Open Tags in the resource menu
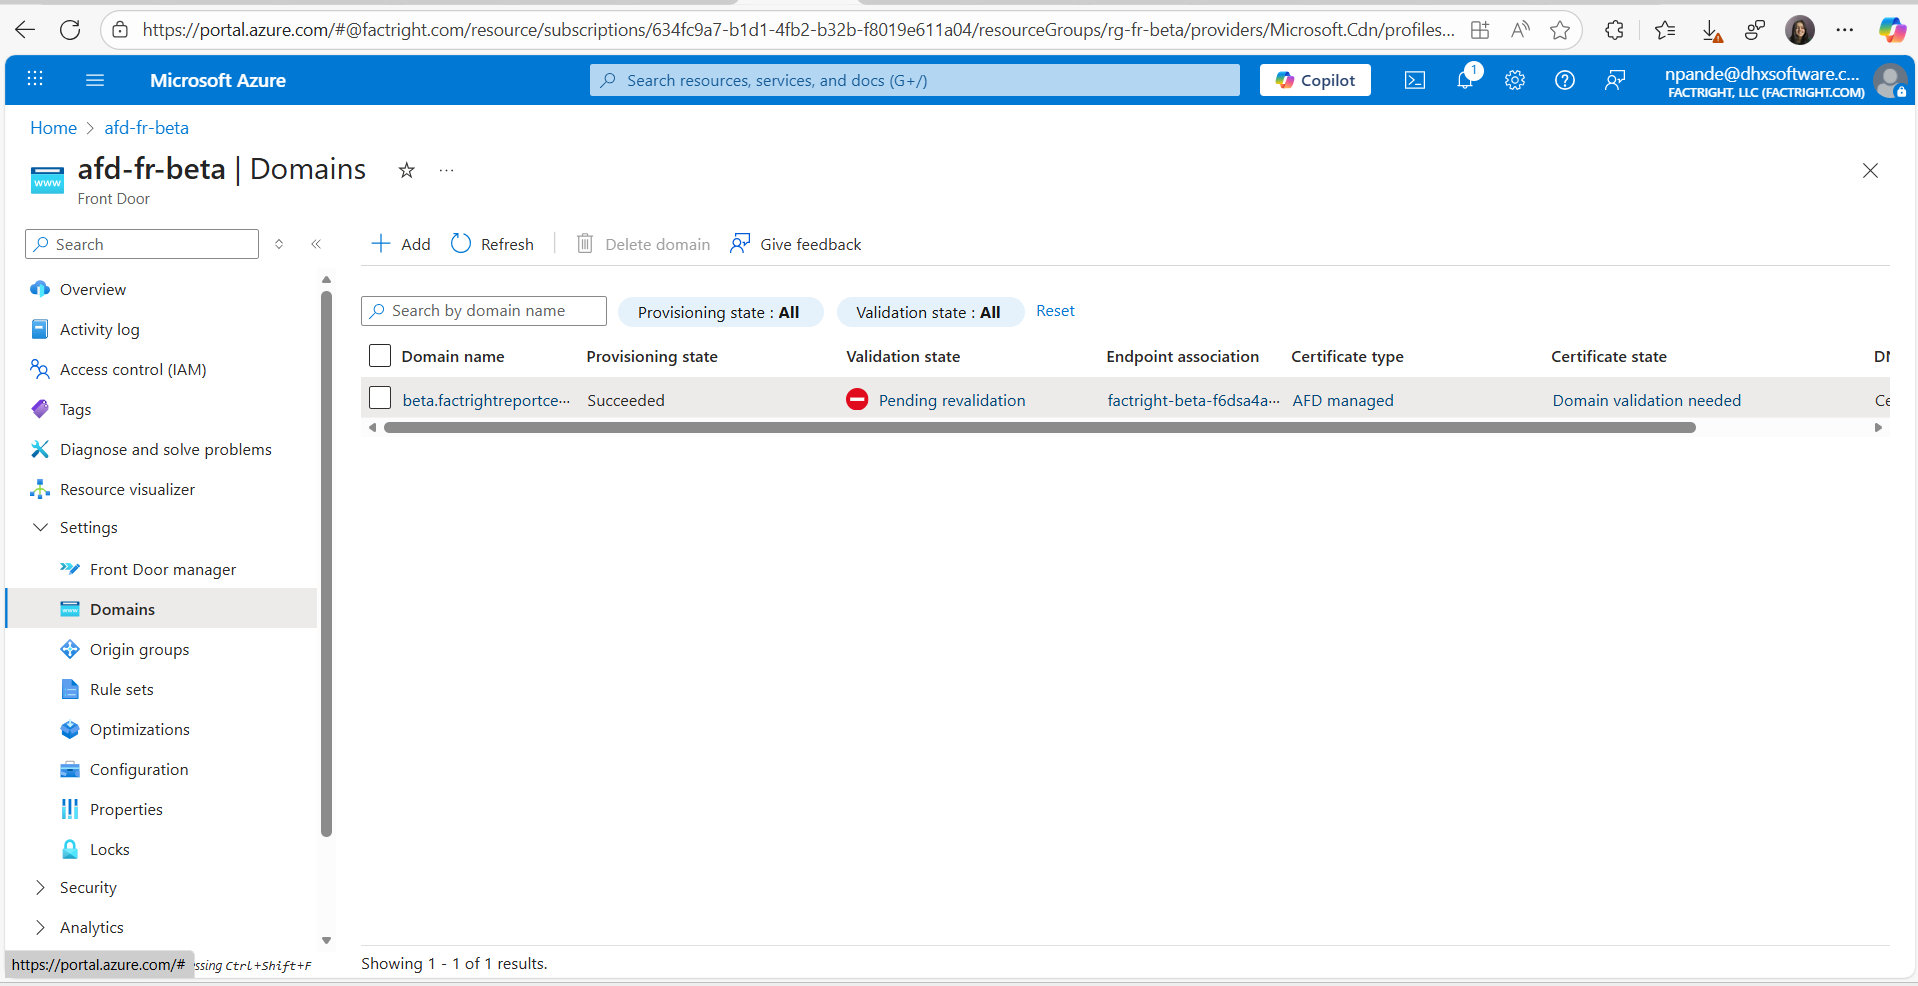 pyautogui.click(x=75, y=410)
